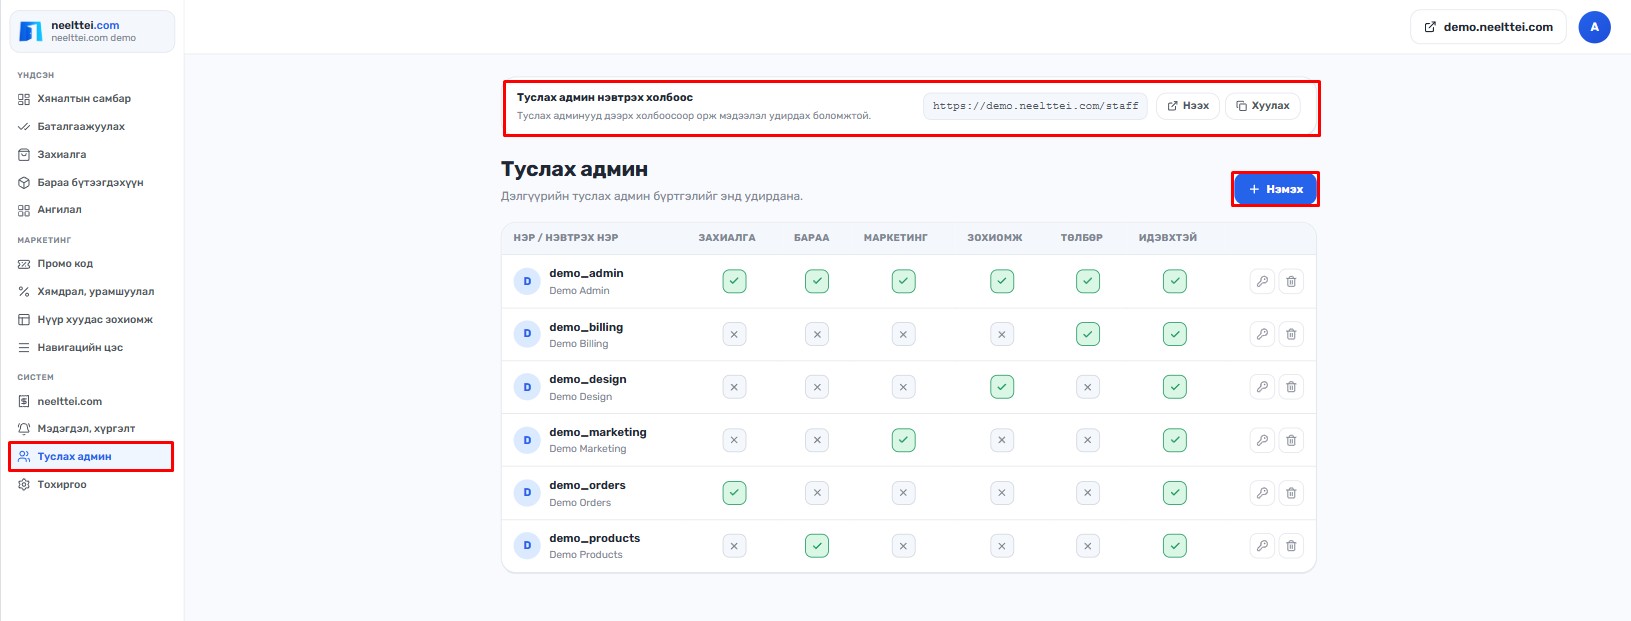Click the demo_marketing username text
This screenshot has width=1631, height=621.
(x=598, y=432)
